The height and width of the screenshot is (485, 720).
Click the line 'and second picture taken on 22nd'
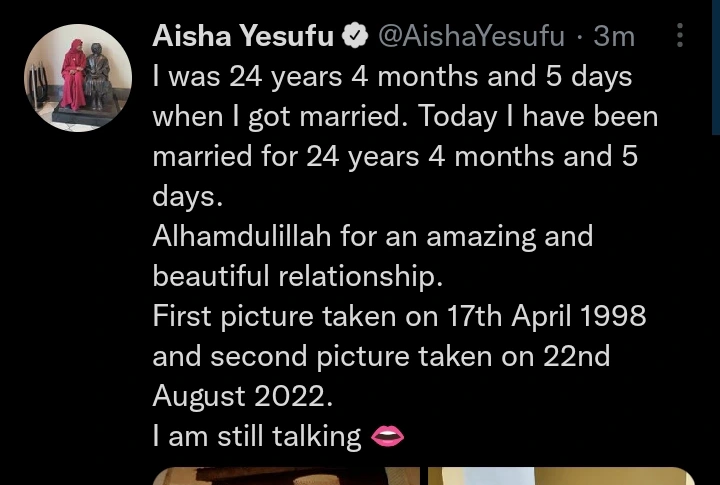pos(381,357)
